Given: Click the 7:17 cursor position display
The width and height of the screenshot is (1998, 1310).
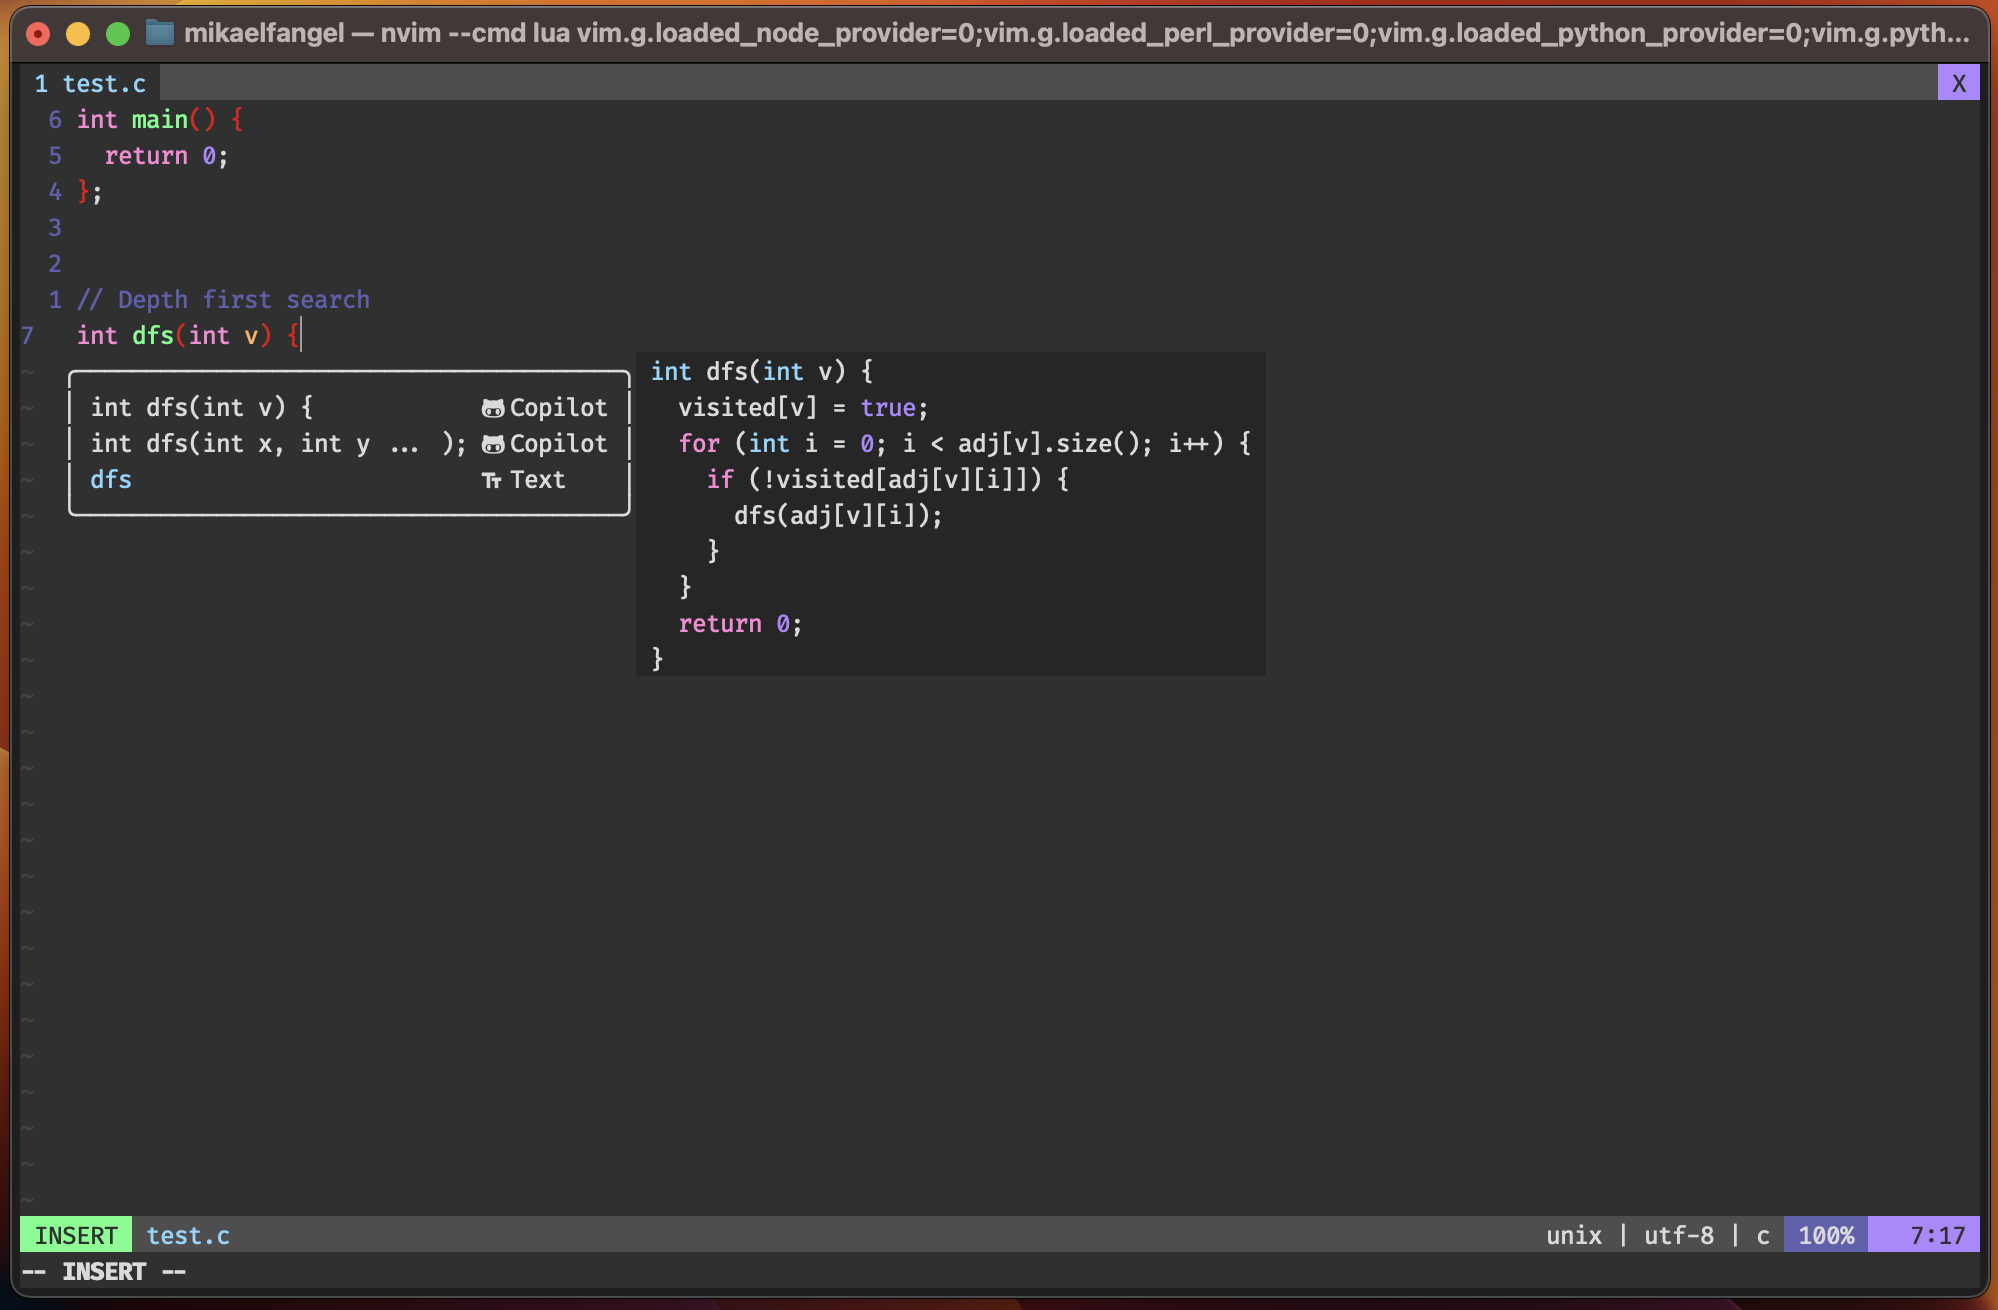Looking at the screenshot, I should (x=1927, y=1235).
